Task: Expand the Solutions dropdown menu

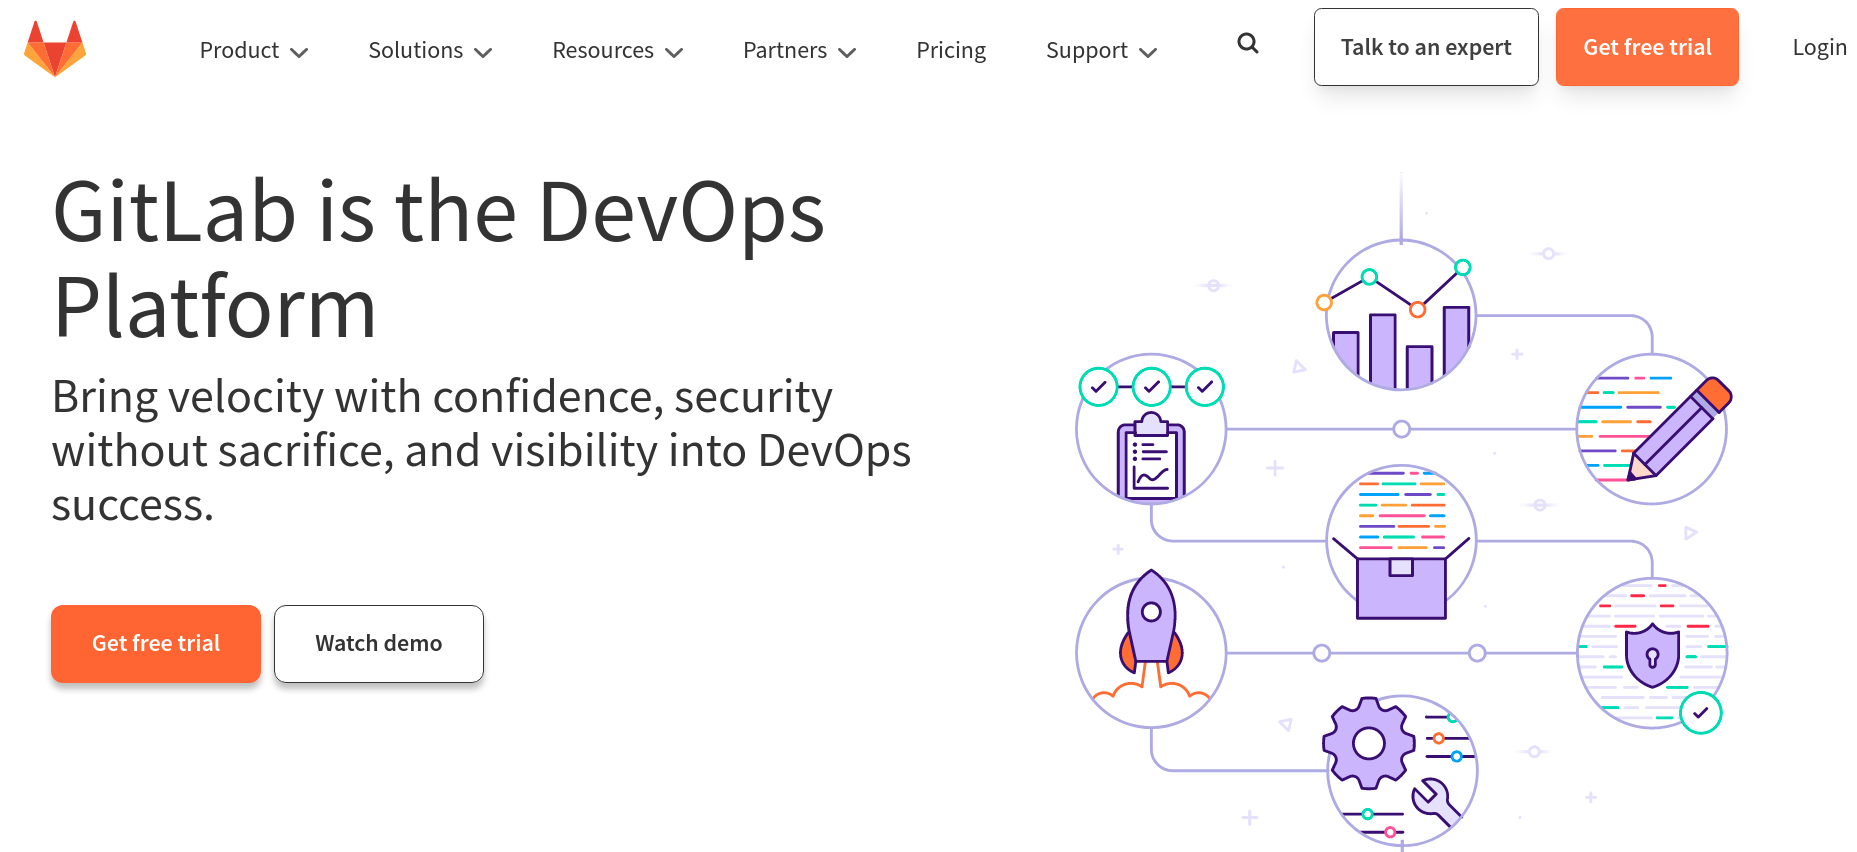Action: click(x=430, y=51)
